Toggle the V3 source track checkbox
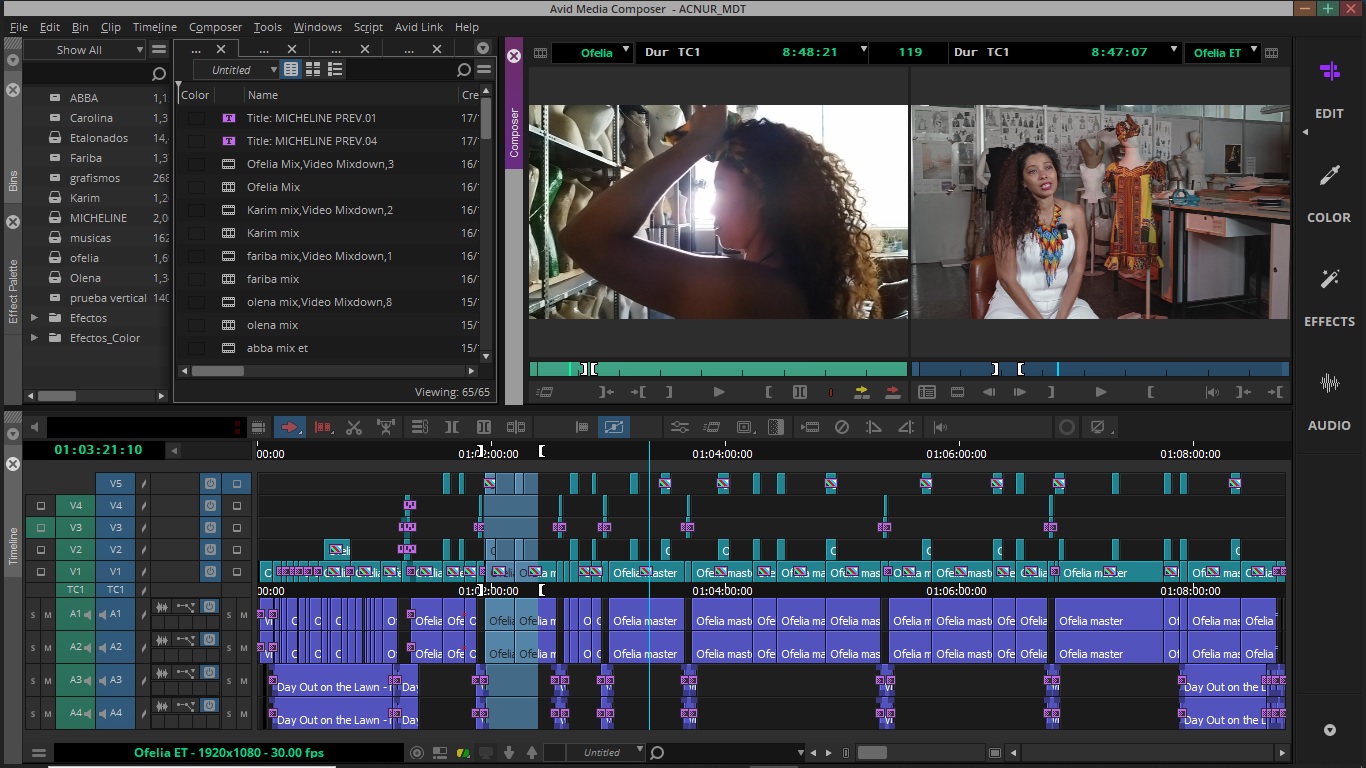 (x=41, y=528)
